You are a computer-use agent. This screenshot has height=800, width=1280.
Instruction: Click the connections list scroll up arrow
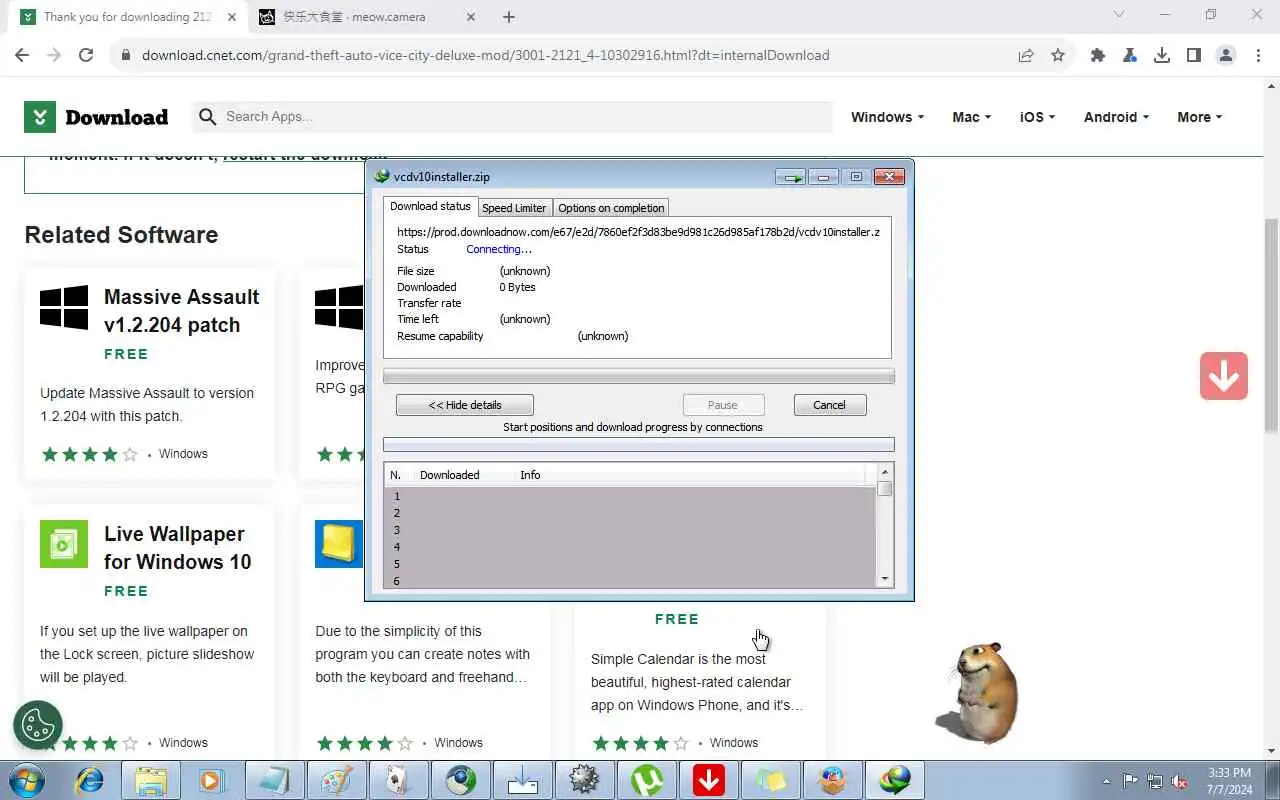(x=885, y=471)
